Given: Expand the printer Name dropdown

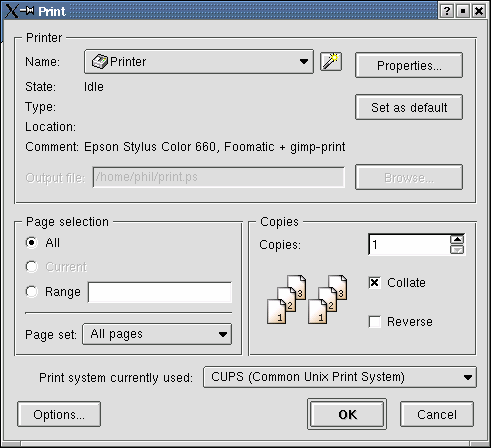Looking at the screenshot, I should click(x=199, y=62).
